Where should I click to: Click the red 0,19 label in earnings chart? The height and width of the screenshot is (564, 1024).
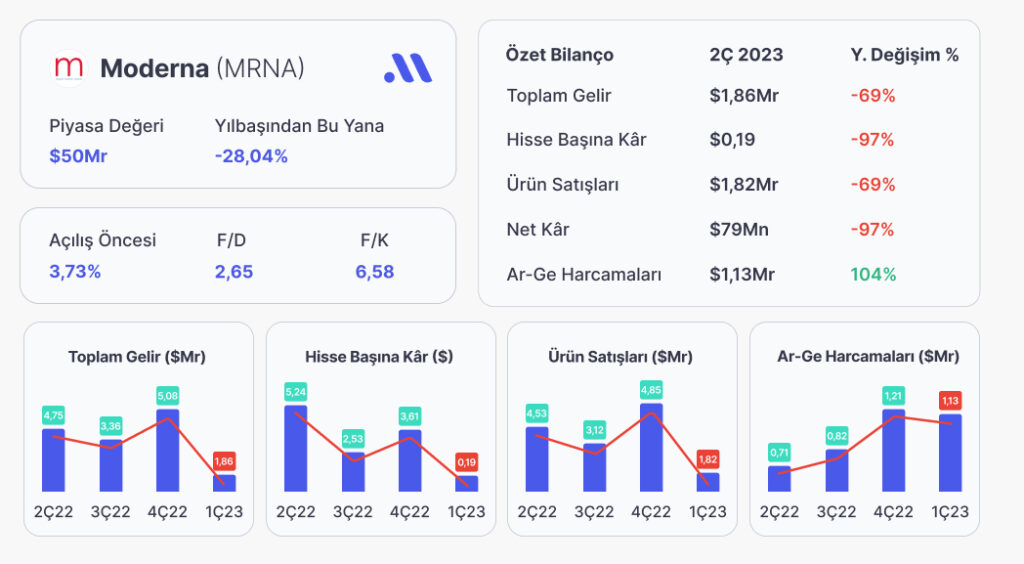tap(466, 462)
